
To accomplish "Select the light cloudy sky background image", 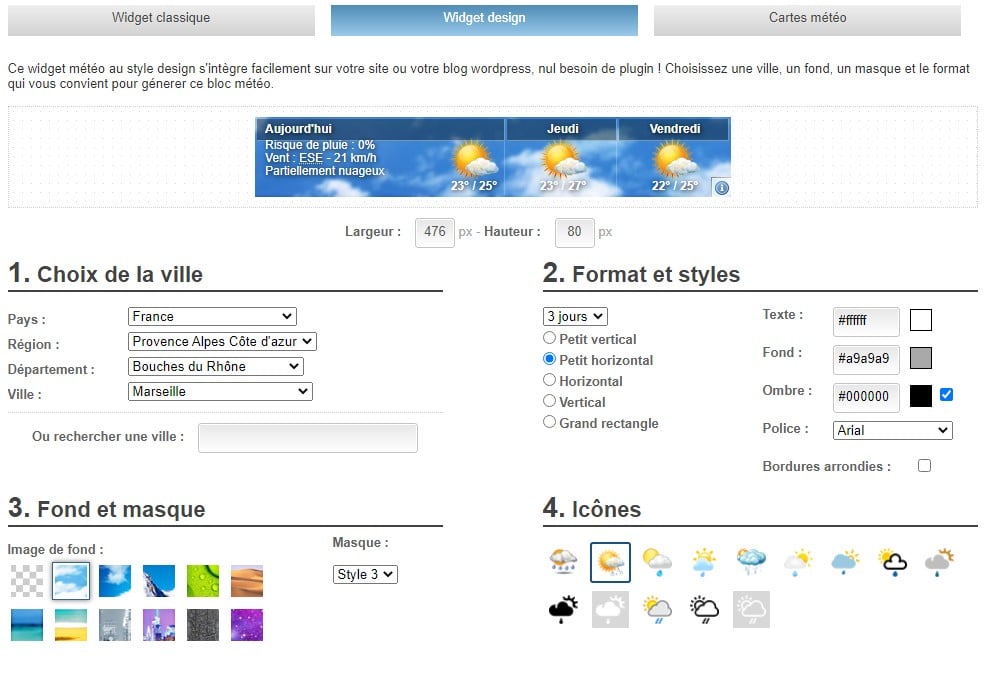I will [x=71, y=581].
